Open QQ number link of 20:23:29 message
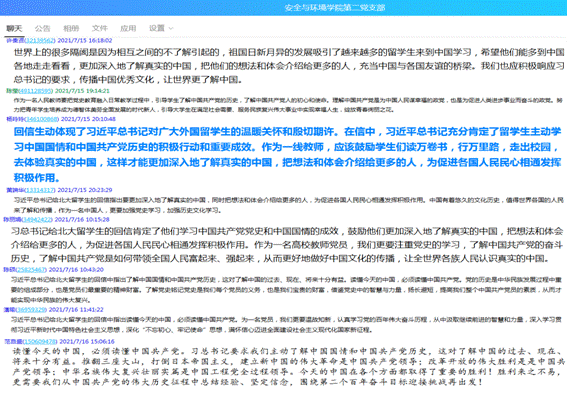This screenshot has height=393, width=567. click(x=40, y=190)
